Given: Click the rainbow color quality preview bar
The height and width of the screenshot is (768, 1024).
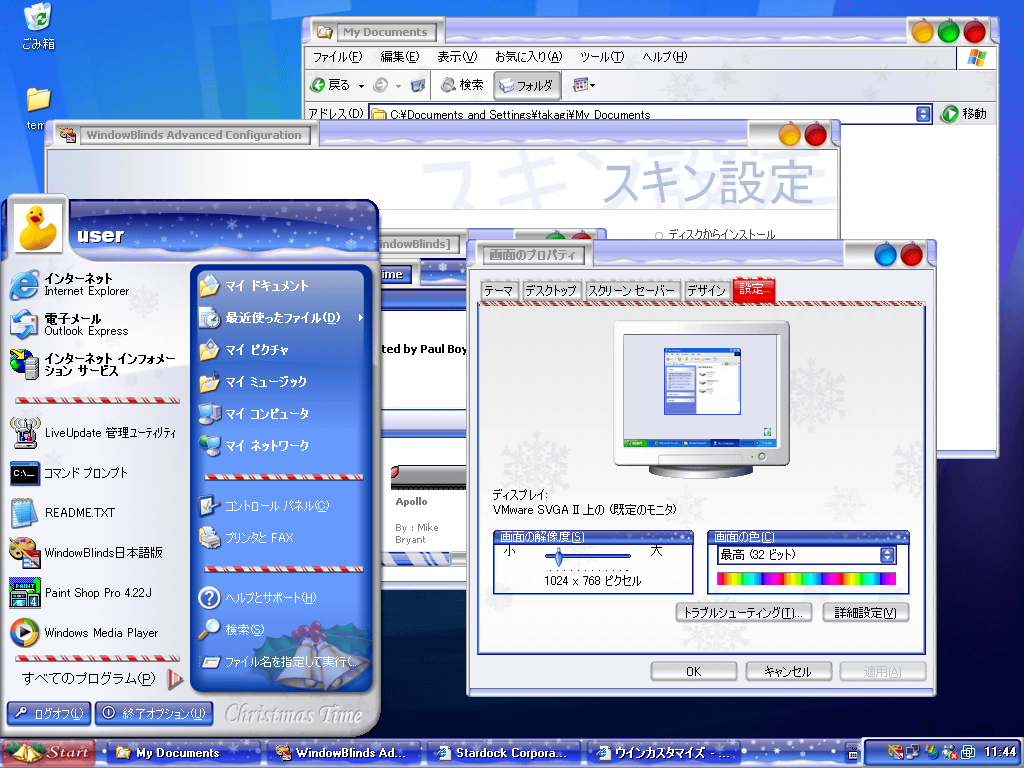Looking at the screenshot, I should [806, 579].
